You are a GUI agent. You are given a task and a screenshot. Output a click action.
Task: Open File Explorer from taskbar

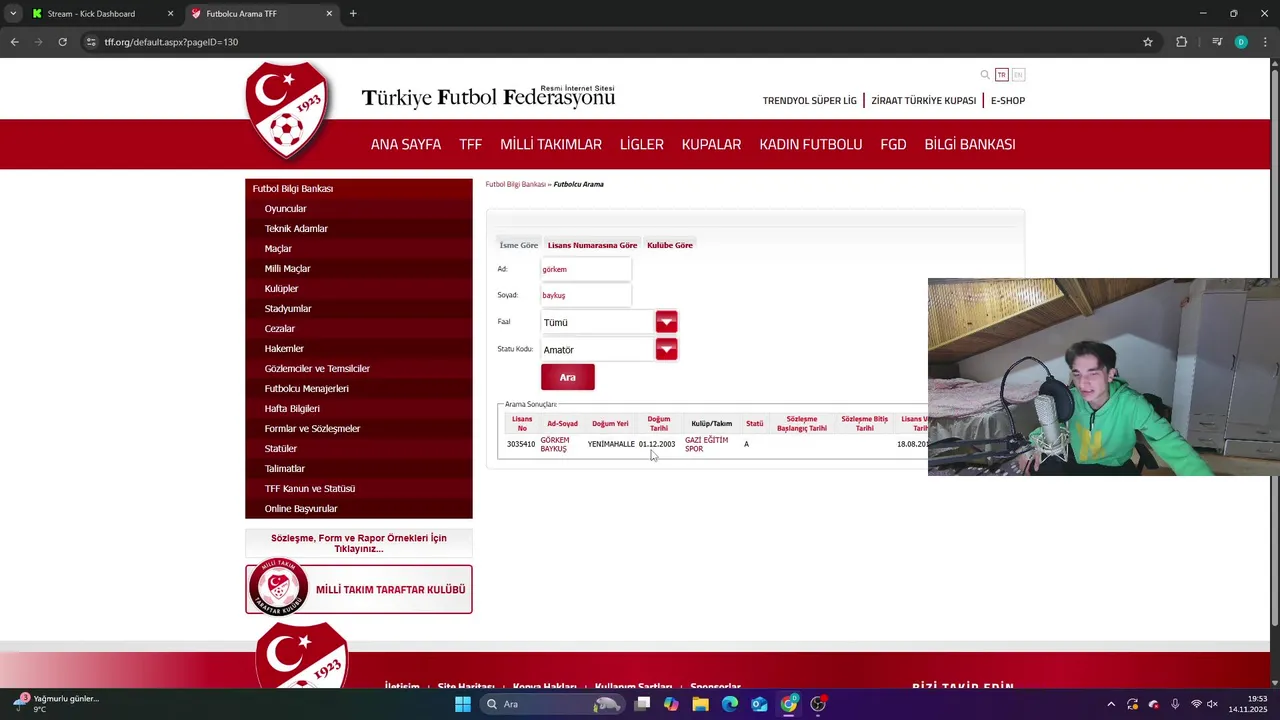click(701, 704)
